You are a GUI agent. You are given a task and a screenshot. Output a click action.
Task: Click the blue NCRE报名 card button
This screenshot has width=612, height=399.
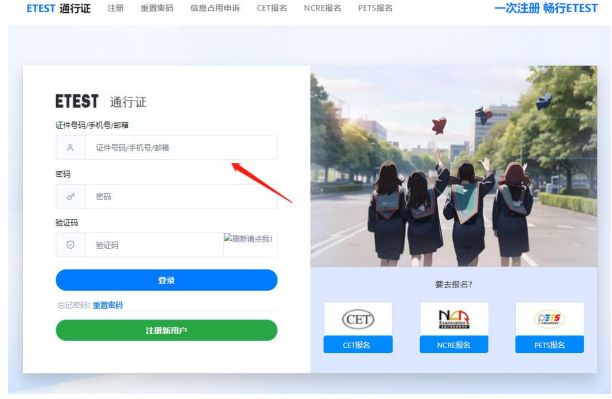pyautogui.click(x=454, y=344)
